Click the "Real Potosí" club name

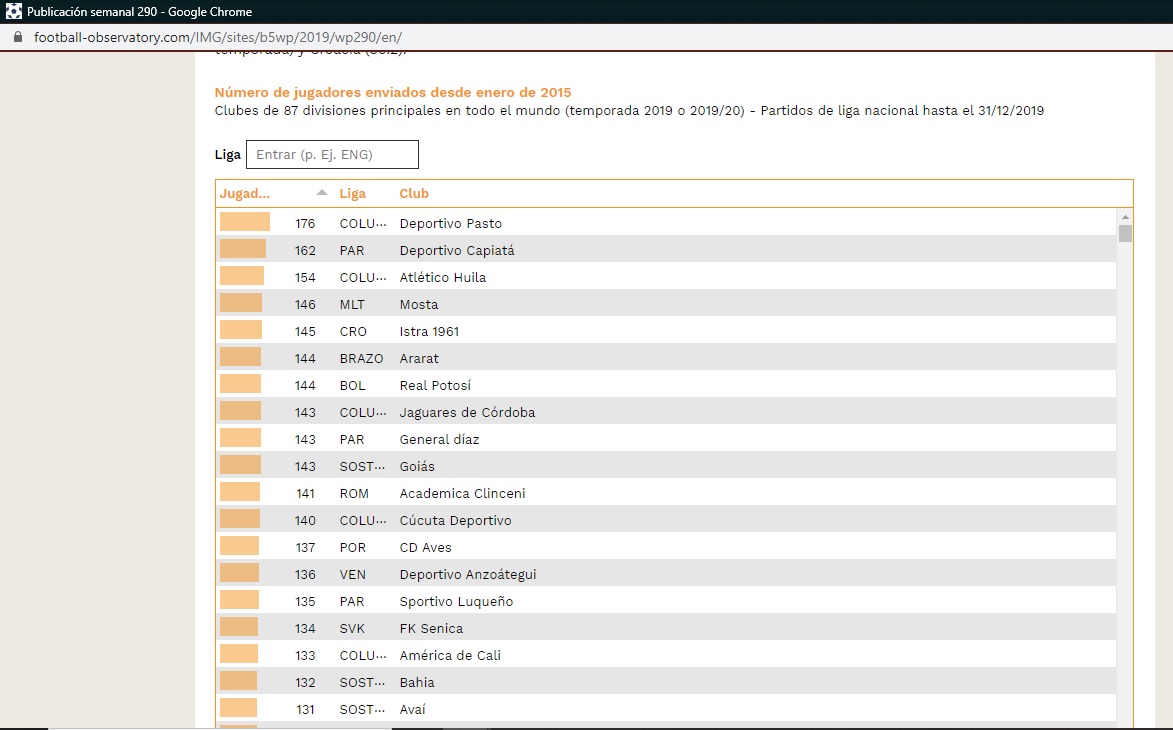[x=435, y=385]
